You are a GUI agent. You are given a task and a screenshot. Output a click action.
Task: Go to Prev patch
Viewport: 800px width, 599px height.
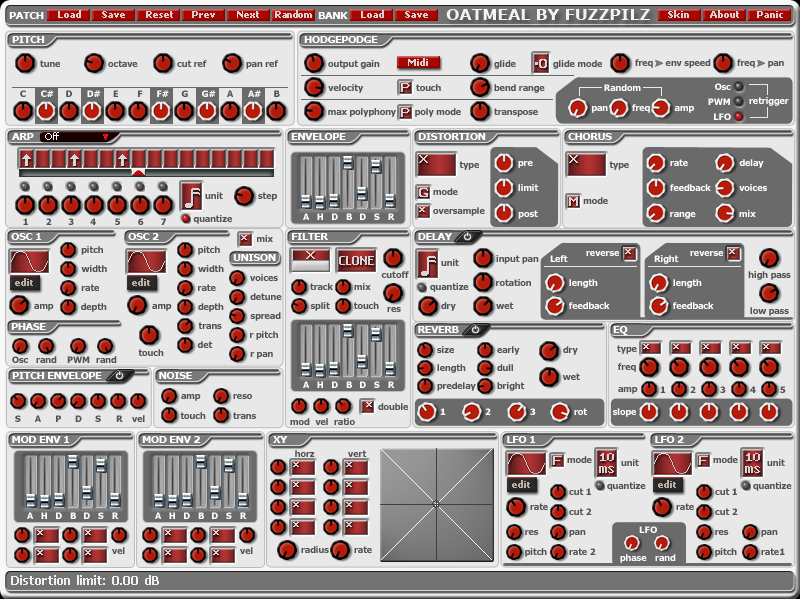(203, 15)
